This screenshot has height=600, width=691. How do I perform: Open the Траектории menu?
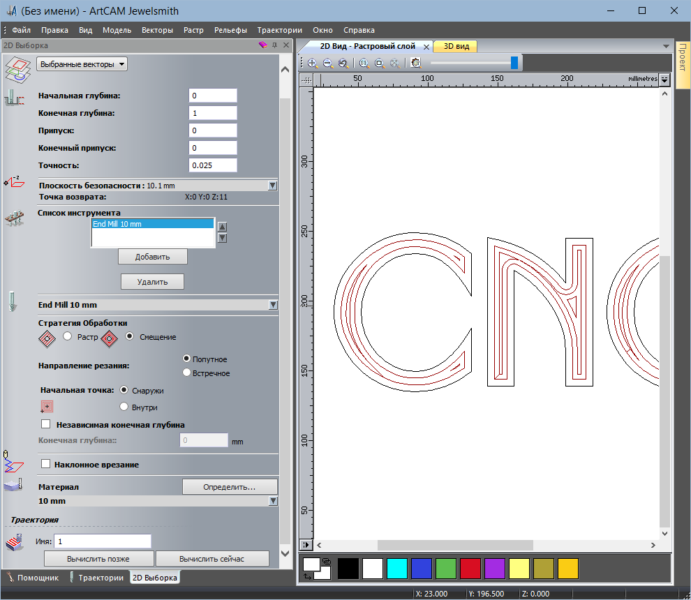coord(280,30)
